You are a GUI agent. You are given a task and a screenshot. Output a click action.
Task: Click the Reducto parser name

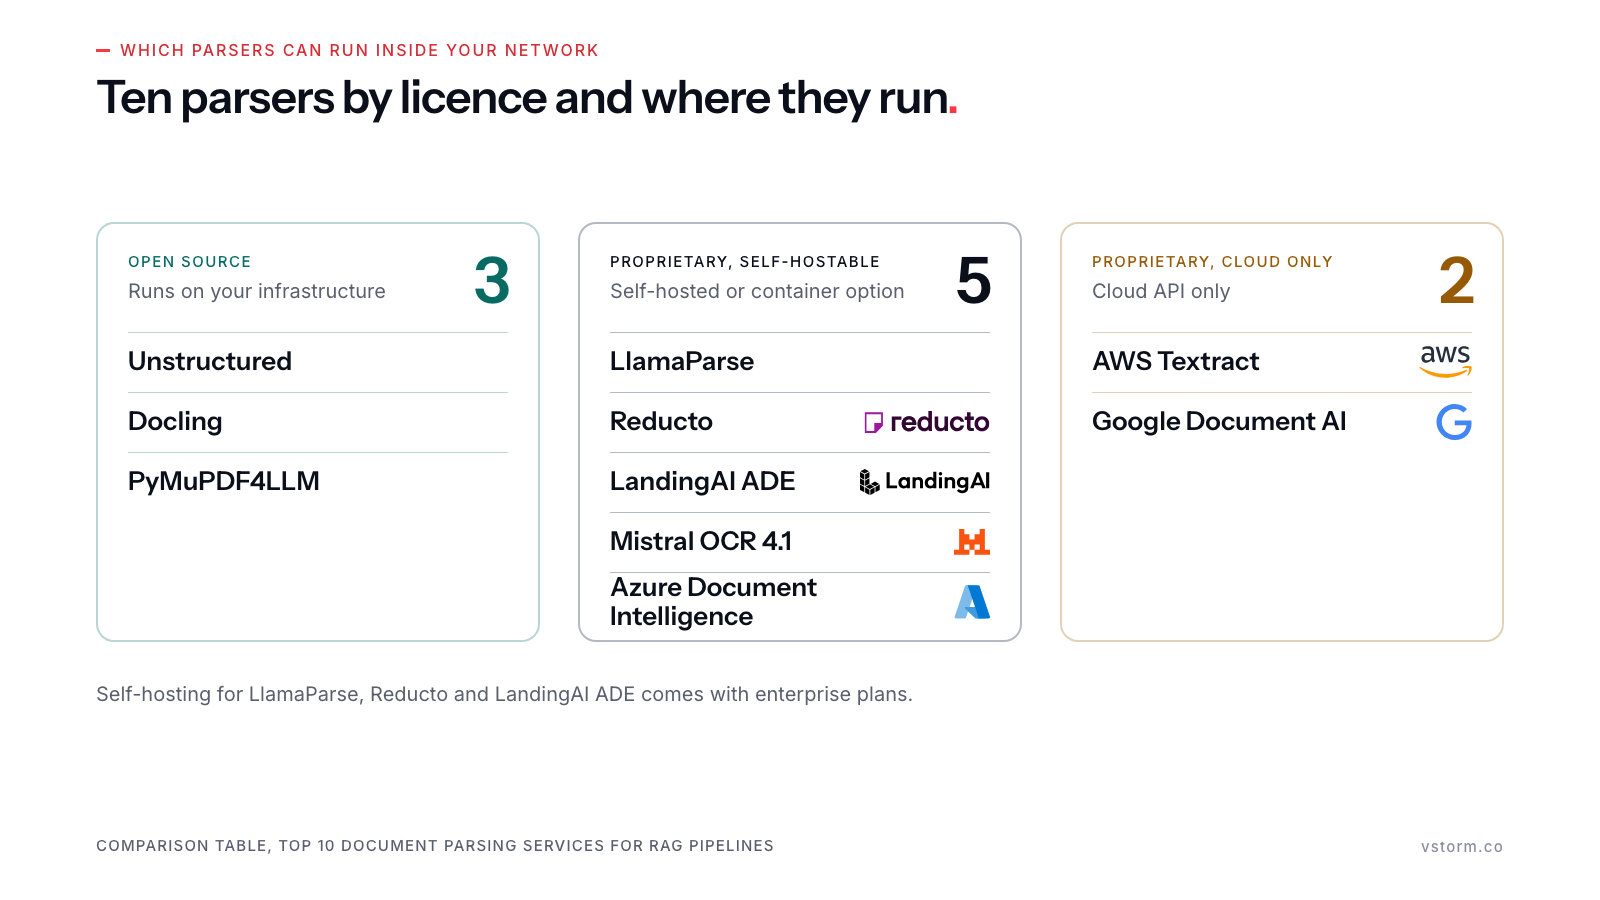[x=661, y=422]
